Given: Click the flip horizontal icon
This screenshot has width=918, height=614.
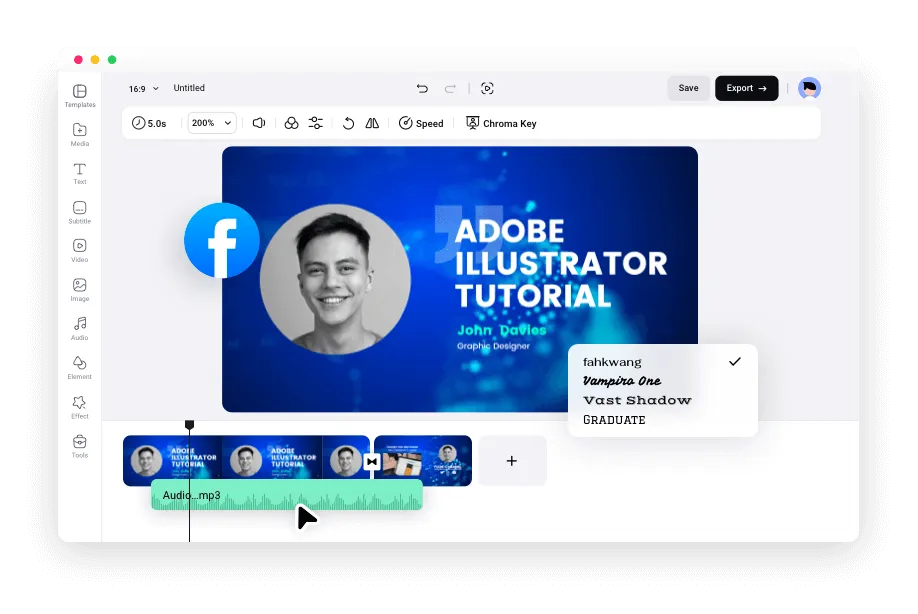Looking at the screenshot, I should point(372,123).
